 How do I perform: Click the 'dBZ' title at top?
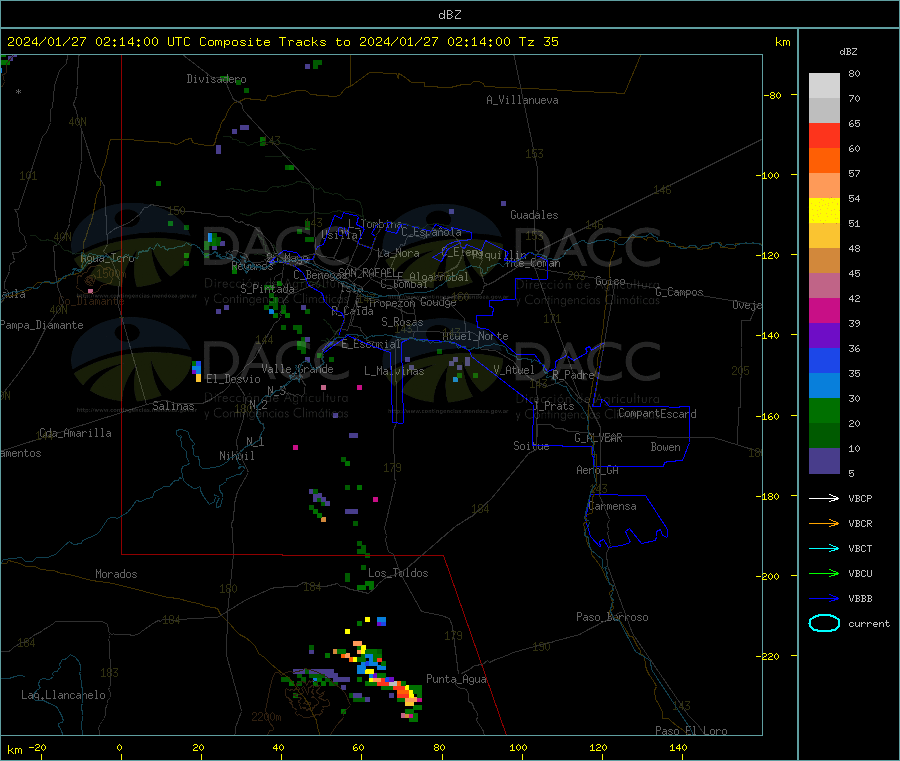449,15
